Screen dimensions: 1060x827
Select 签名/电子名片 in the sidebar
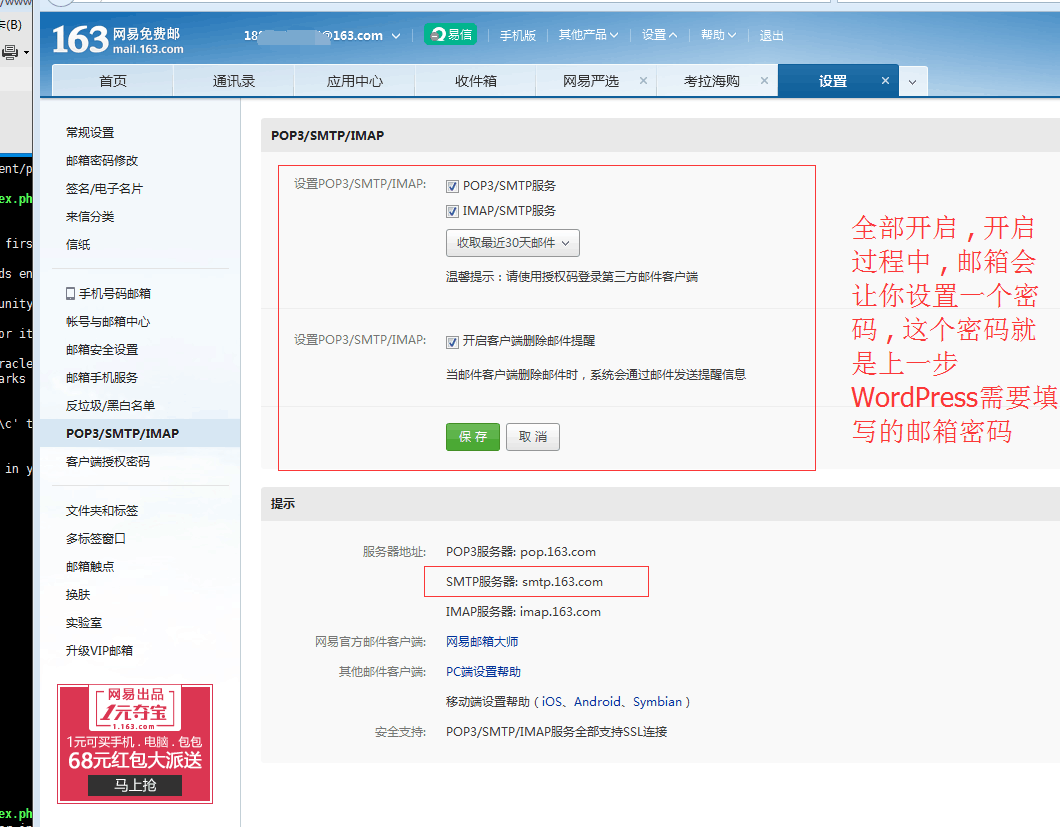pos(104,189)
